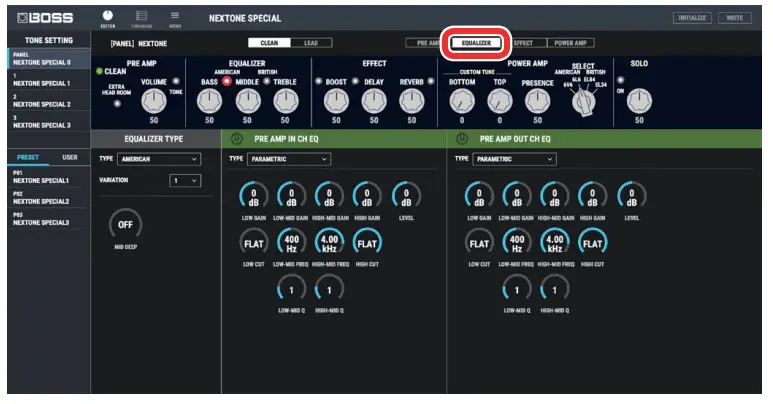Click the TREBLE knob on the panel

tap(285, 101)
